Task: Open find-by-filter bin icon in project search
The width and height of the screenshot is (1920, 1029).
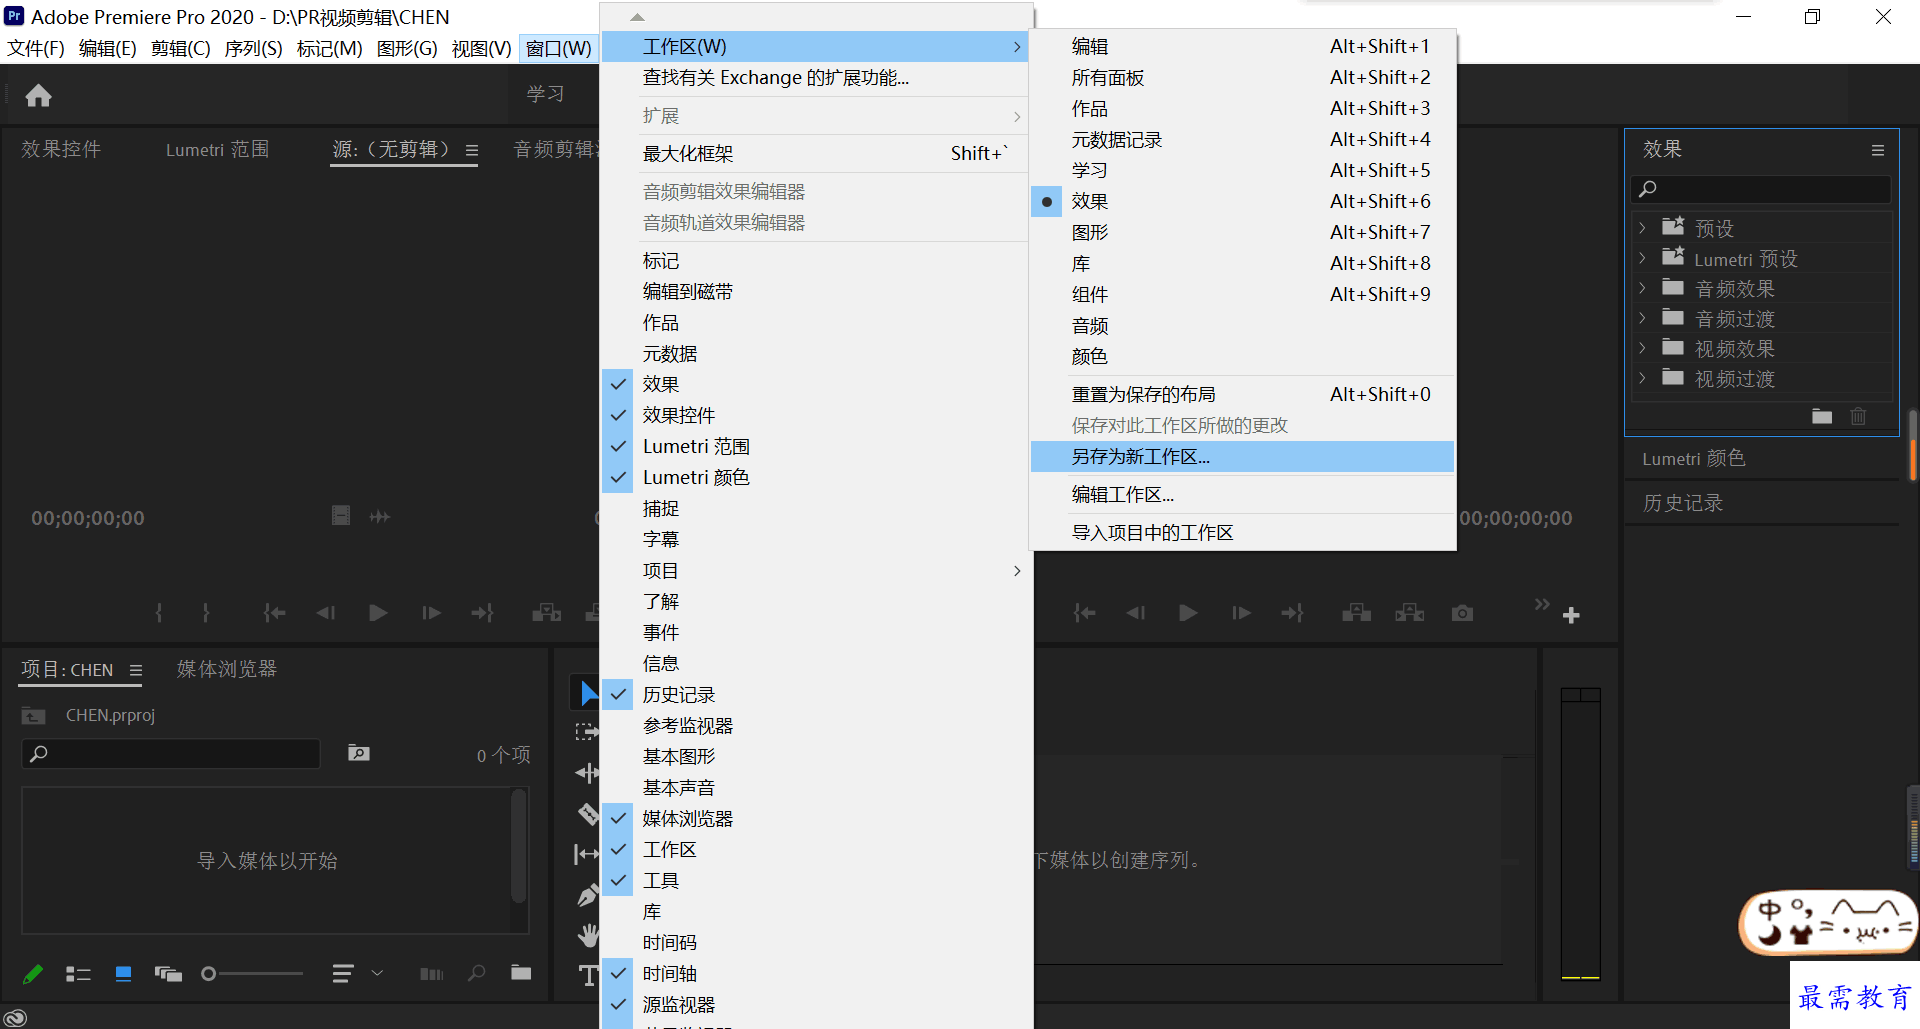Action: 359,753
